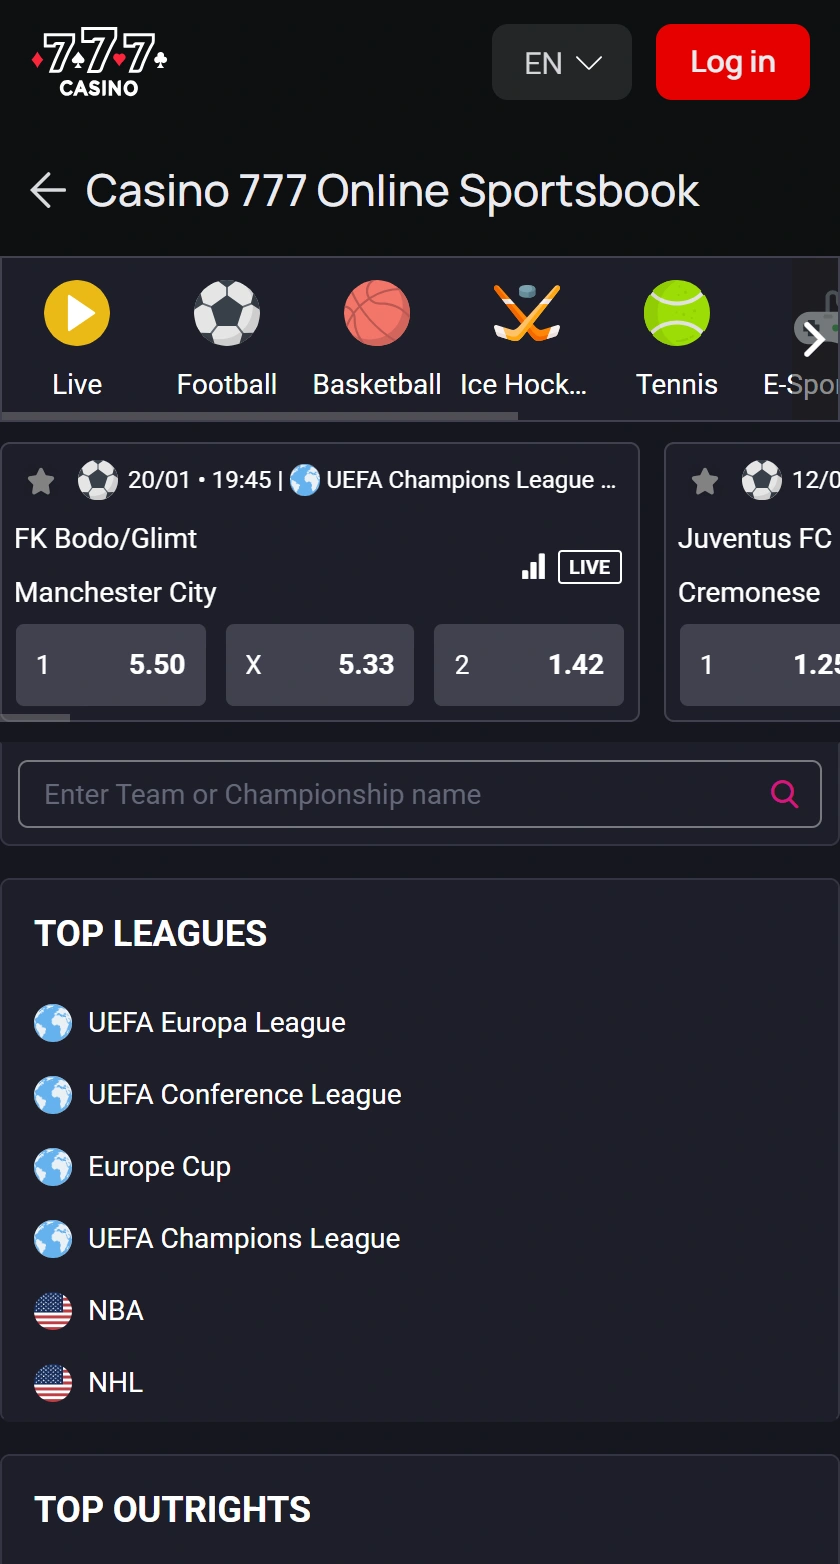
Task: Click the sports categories horizontal scrollbar
Action: (260, 416)
